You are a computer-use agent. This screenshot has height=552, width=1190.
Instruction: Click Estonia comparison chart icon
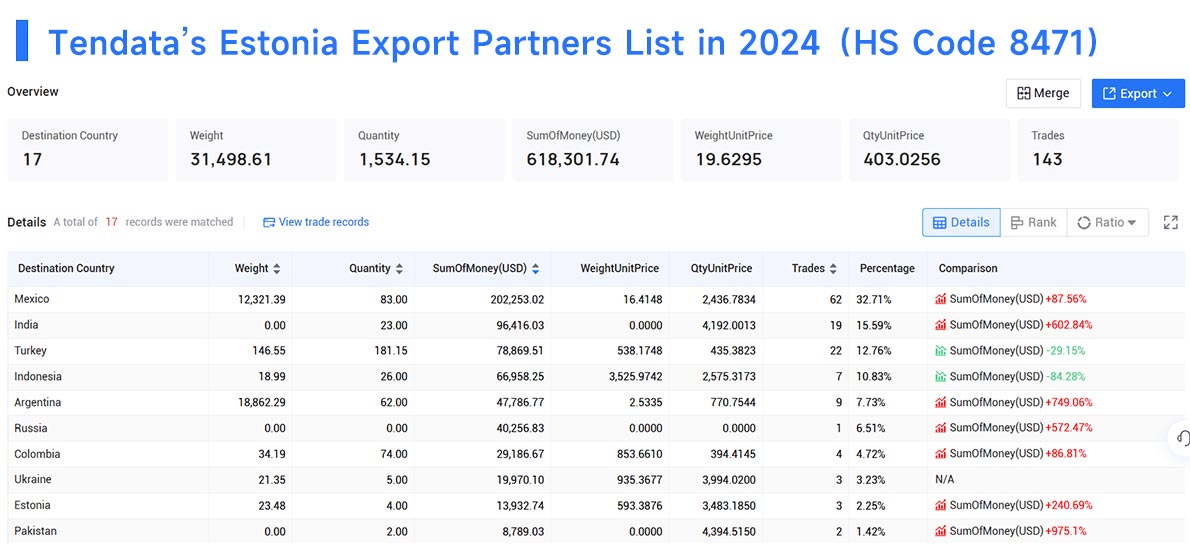point(941,506)
